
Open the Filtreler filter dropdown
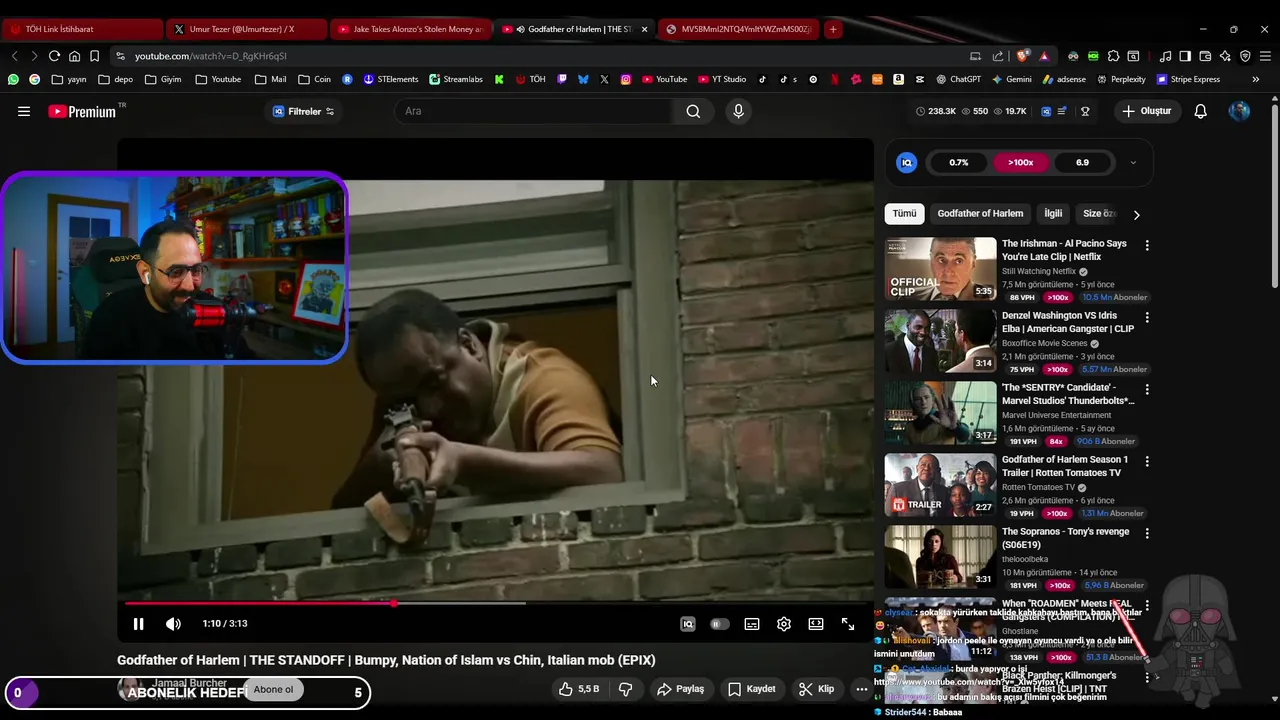click(x=304, y=111)
